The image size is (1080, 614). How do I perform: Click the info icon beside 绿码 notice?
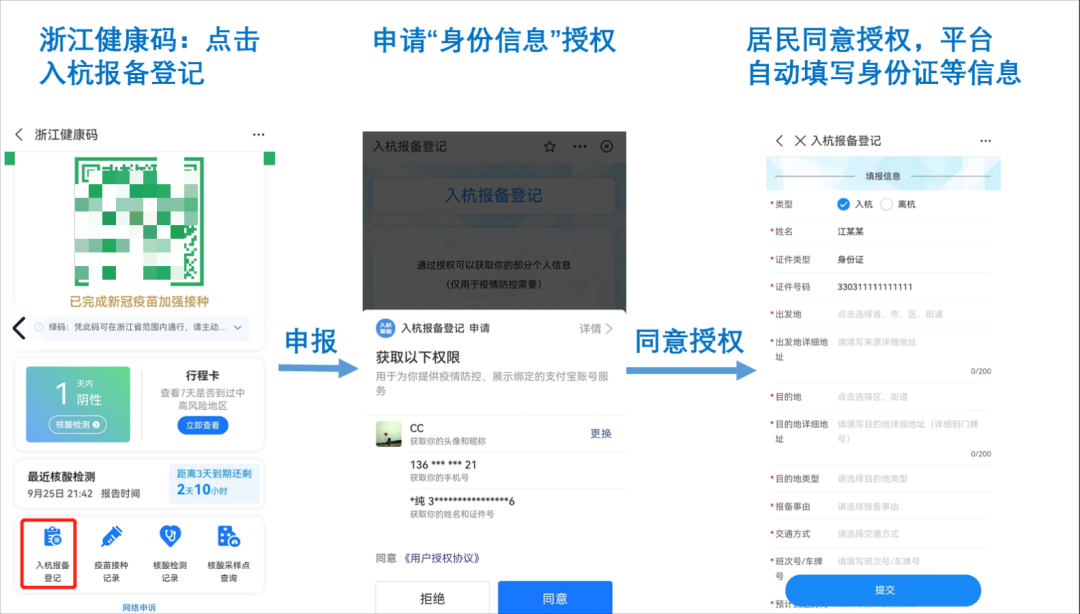click(39, 327)
